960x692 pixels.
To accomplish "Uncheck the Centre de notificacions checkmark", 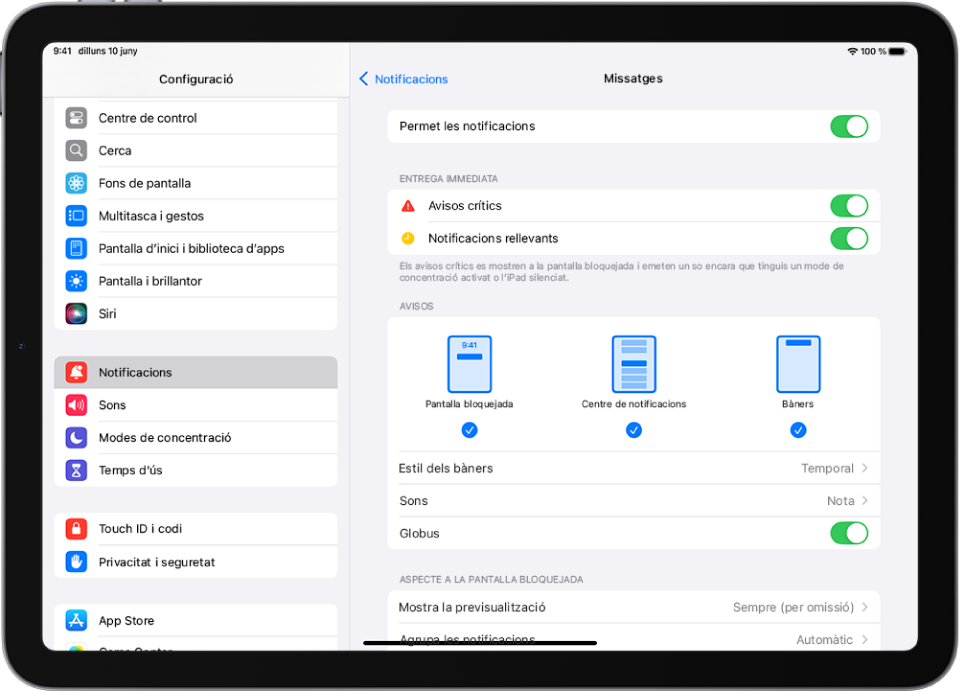I will [634, 430].
